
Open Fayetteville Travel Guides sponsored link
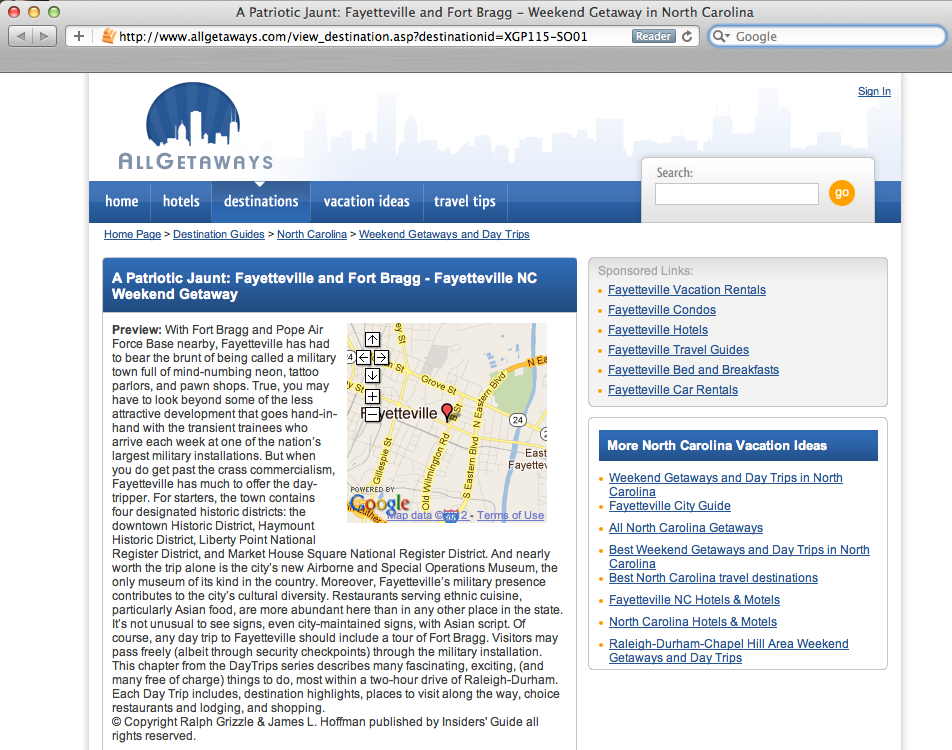point(678,350)
